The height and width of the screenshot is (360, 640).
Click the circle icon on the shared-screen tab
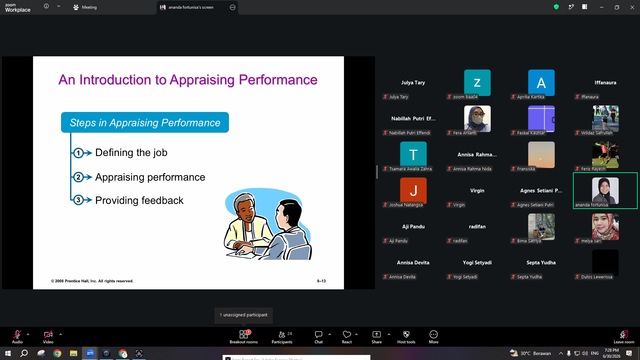233,7
